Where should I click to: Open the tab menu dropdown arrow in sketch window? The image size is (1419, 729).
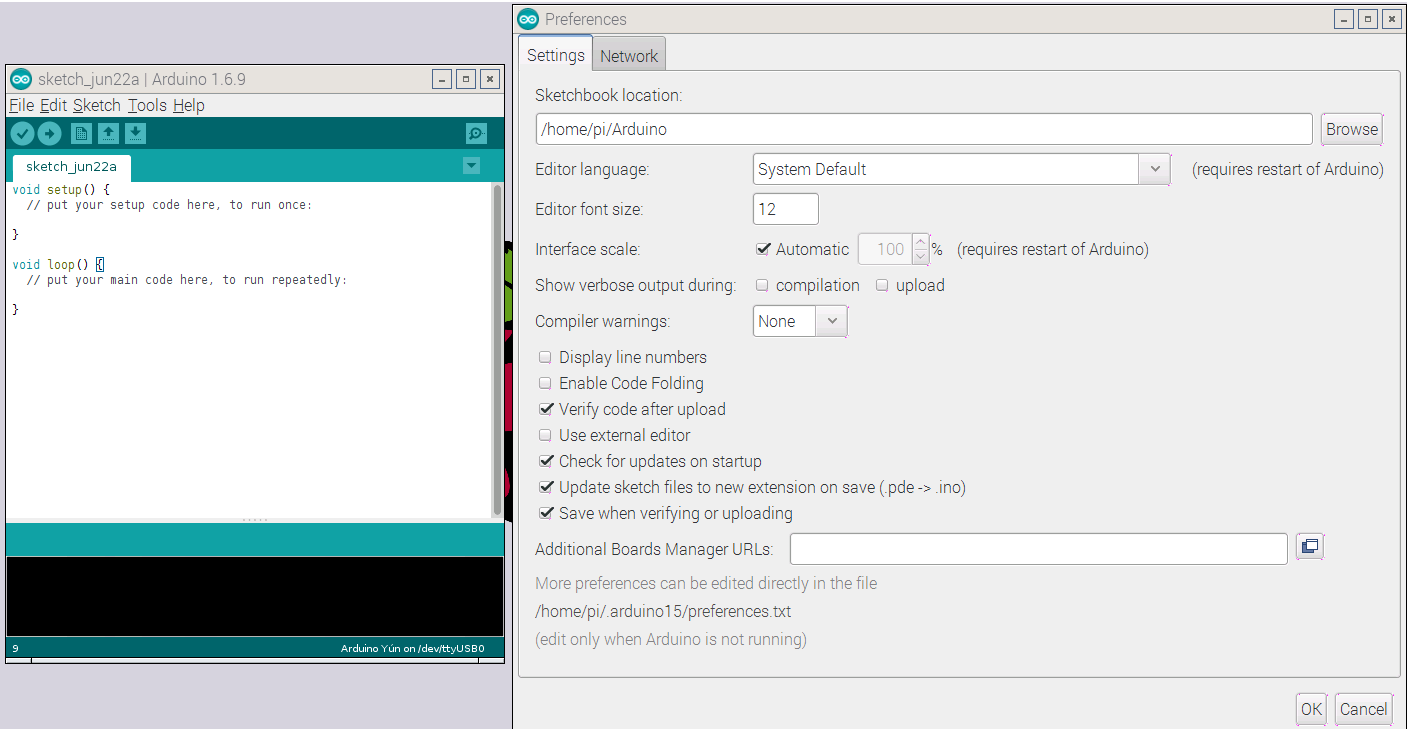[x=471, y=166]
